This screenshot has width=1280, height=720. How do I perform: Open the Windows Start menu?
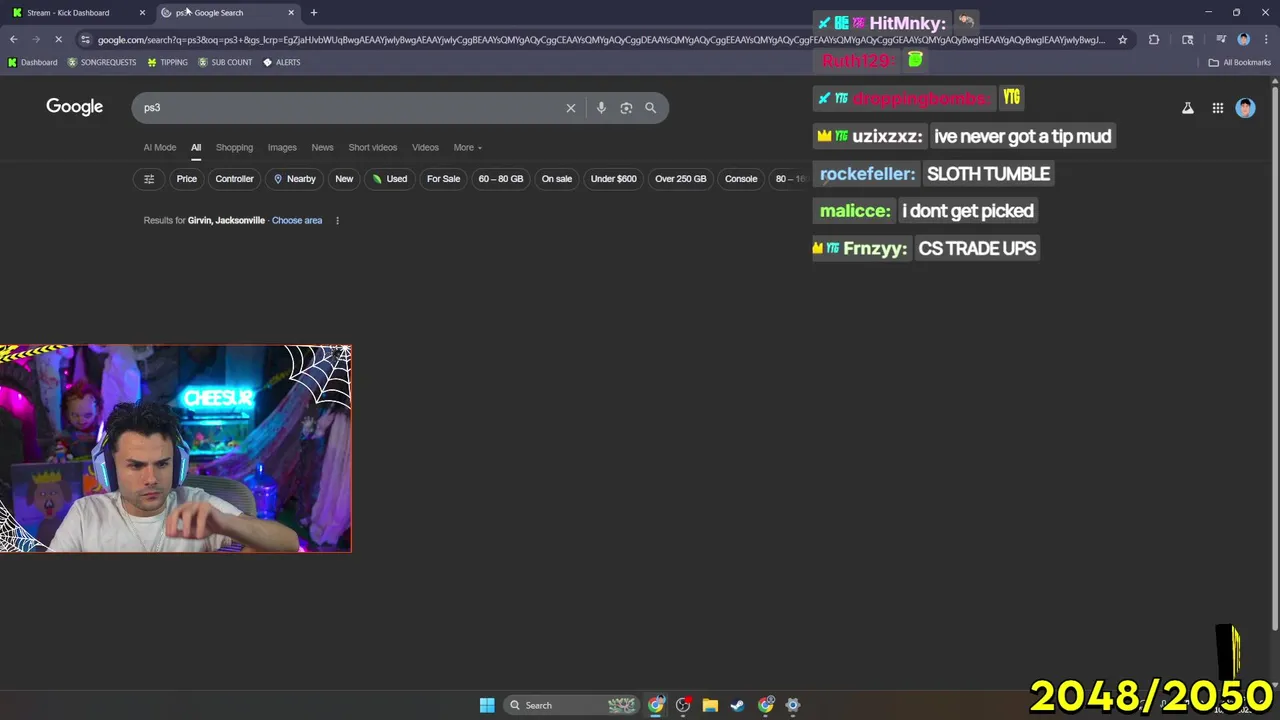487,705
